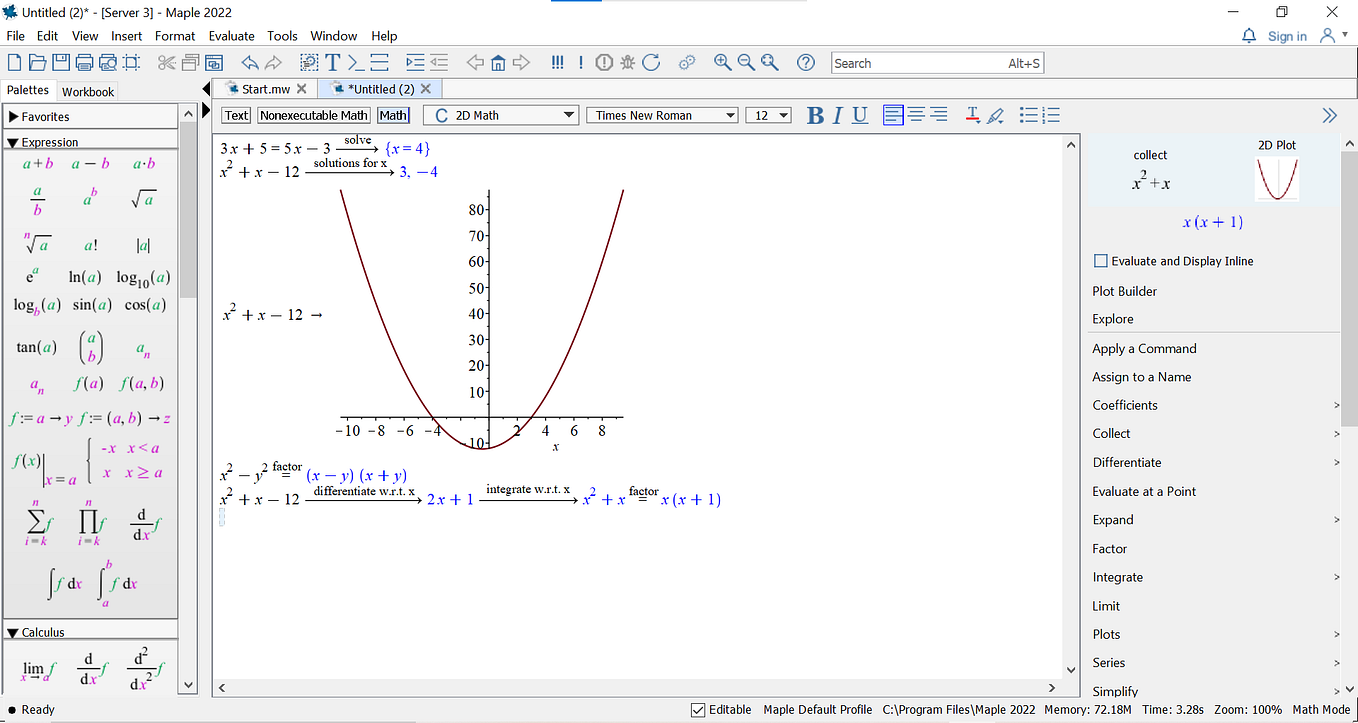Toggle bold formatting

point(815,116)
